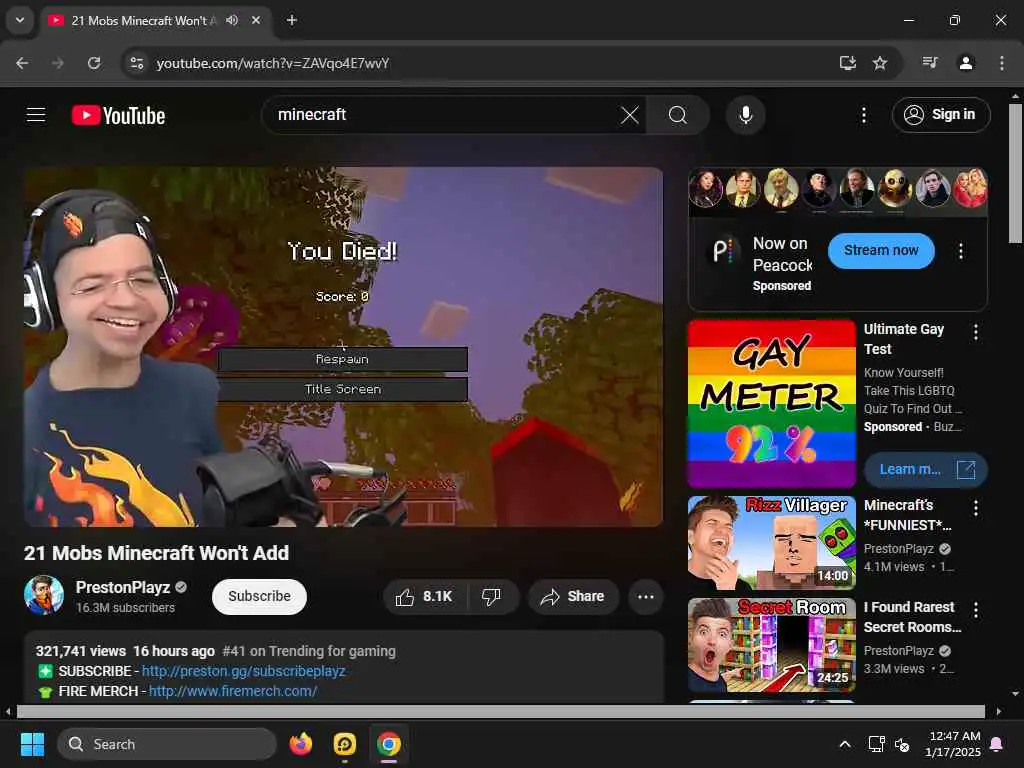Go to YouTube home via the logo
The image size is (1024, 768).
(x=118, y=116)
